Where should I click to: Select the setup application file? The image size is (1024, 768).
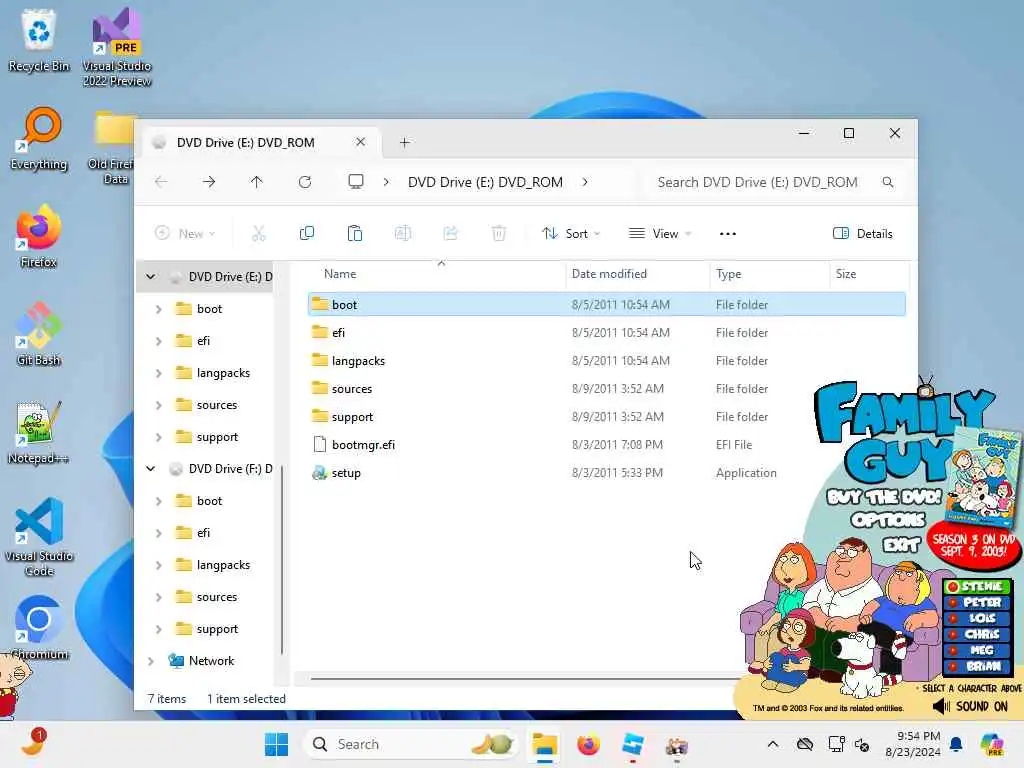607,473
